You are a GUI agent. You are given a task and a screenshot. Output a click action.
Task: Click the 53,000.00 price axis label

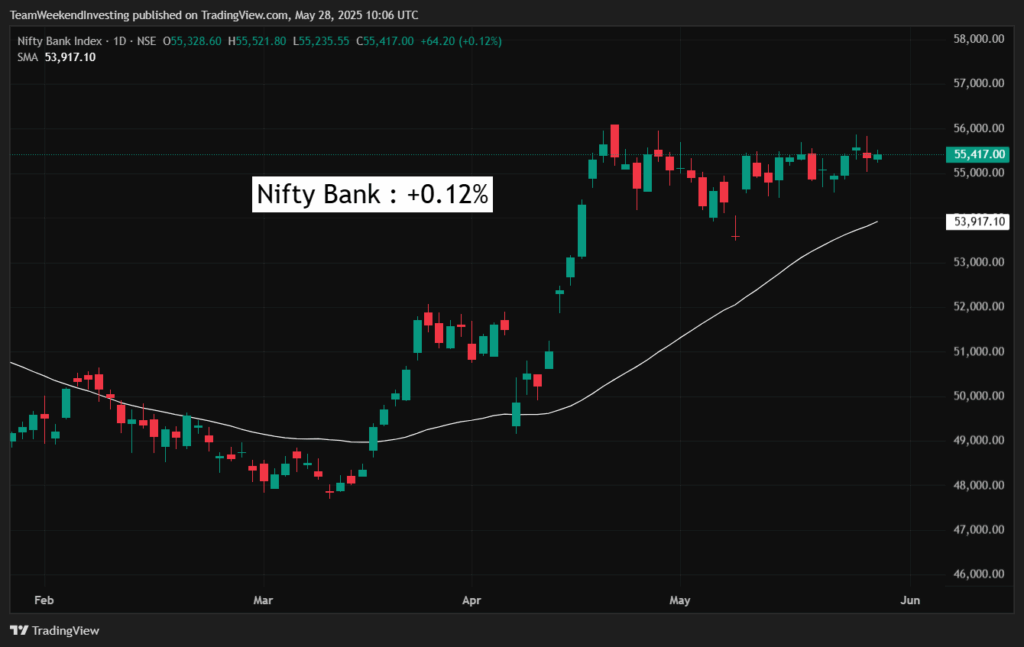[979, 262]
